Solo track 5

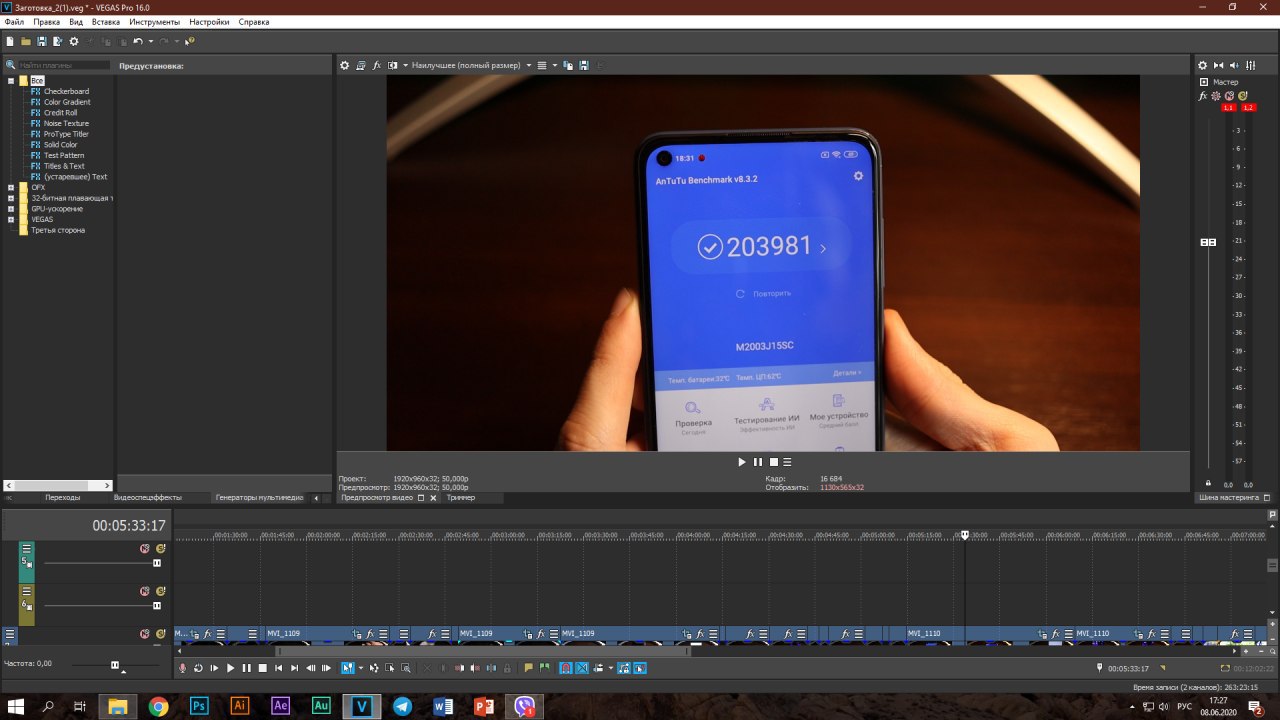160,548
